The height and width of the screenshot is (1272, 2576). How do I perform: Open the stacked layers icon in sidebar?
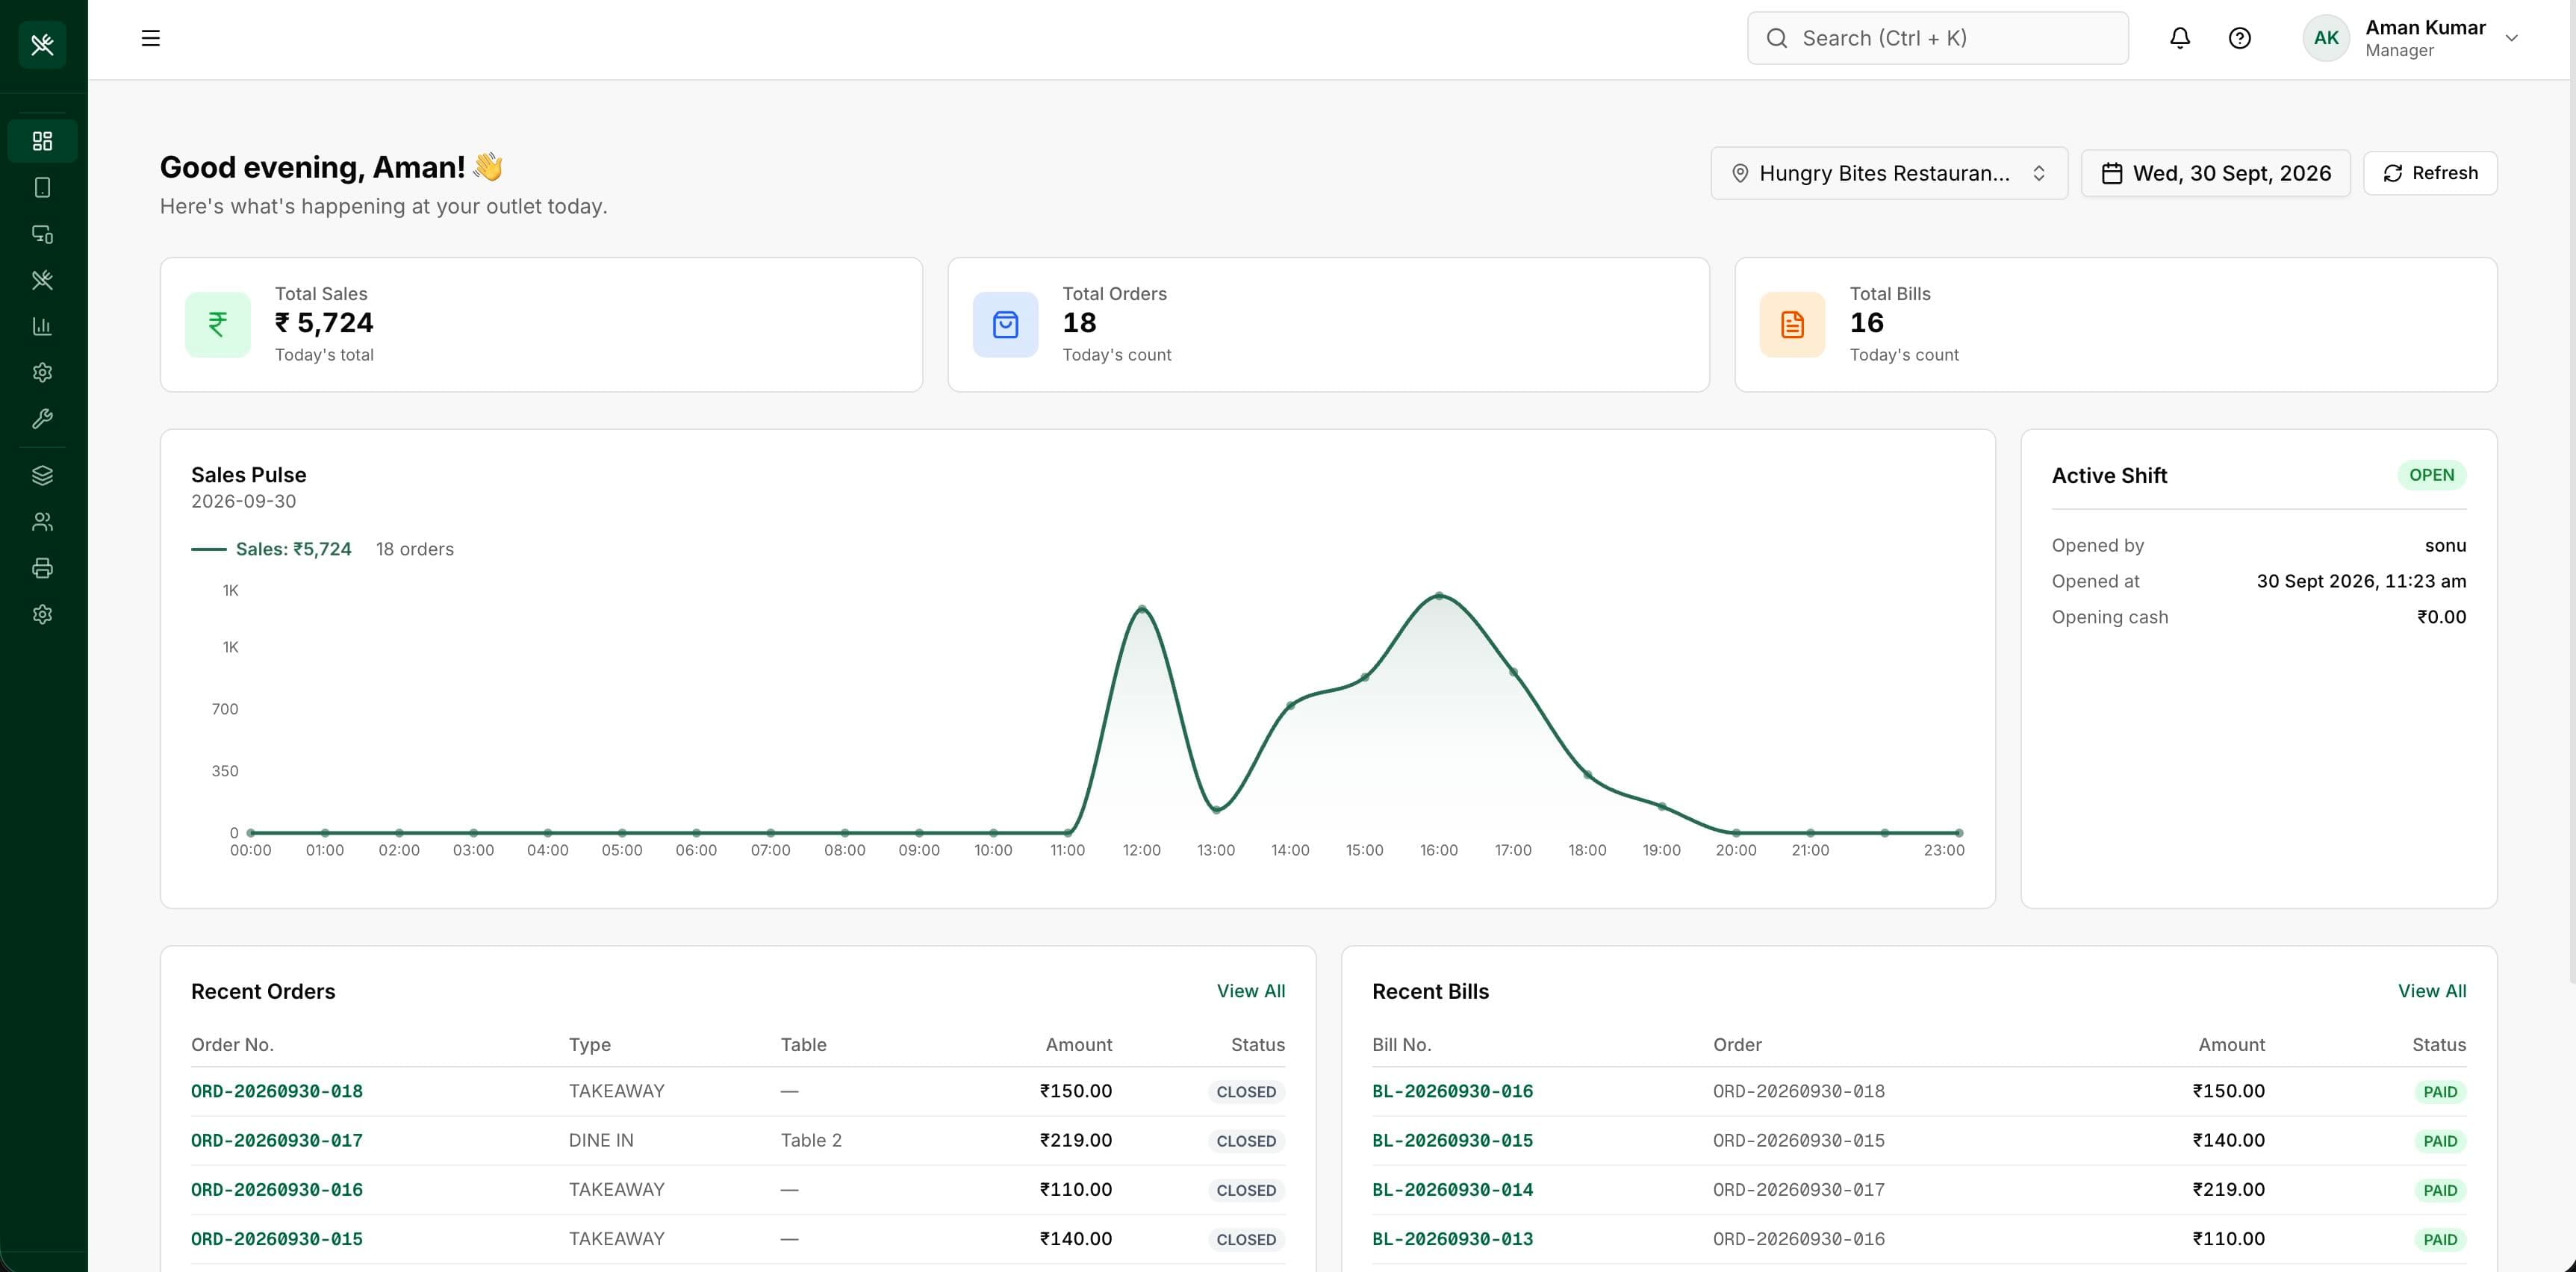[x=42, y=475]
